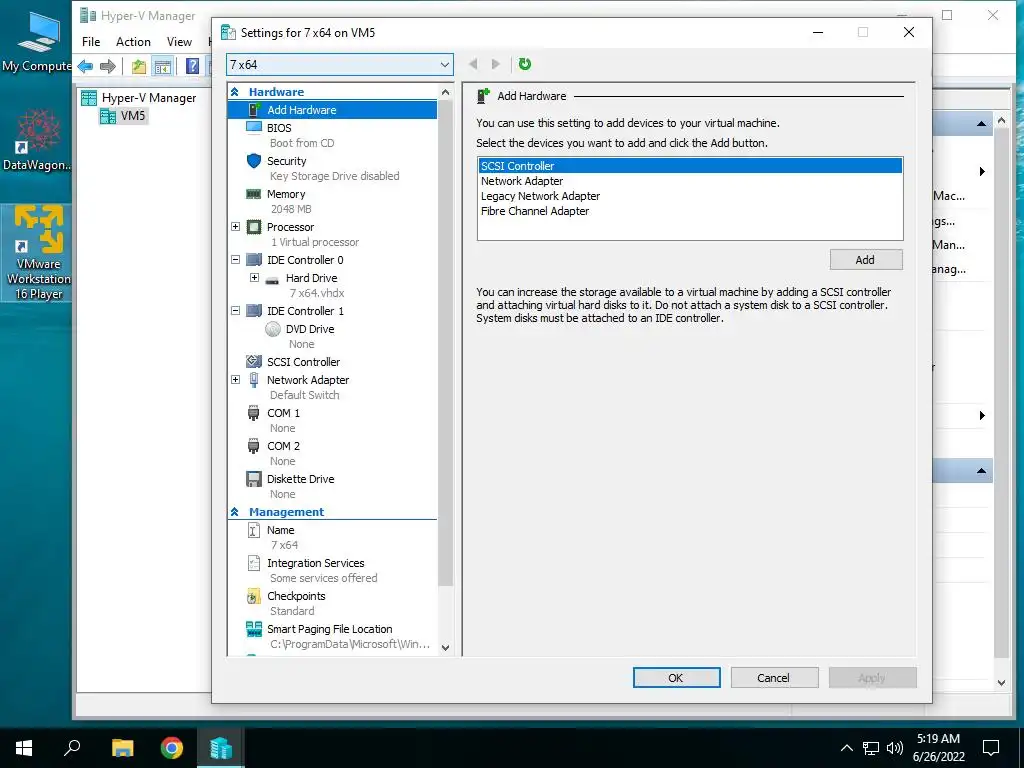1024x768 pixels.
Task: Open the Action menu
Action: tap(133, 42)
